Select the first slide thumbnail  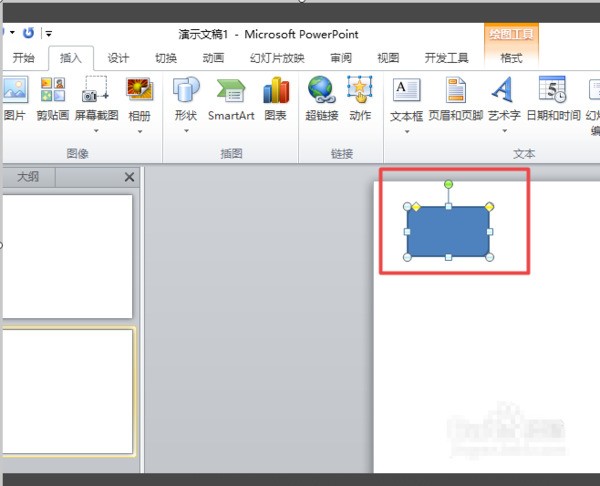pyautogui.click(x=67, y=256)
